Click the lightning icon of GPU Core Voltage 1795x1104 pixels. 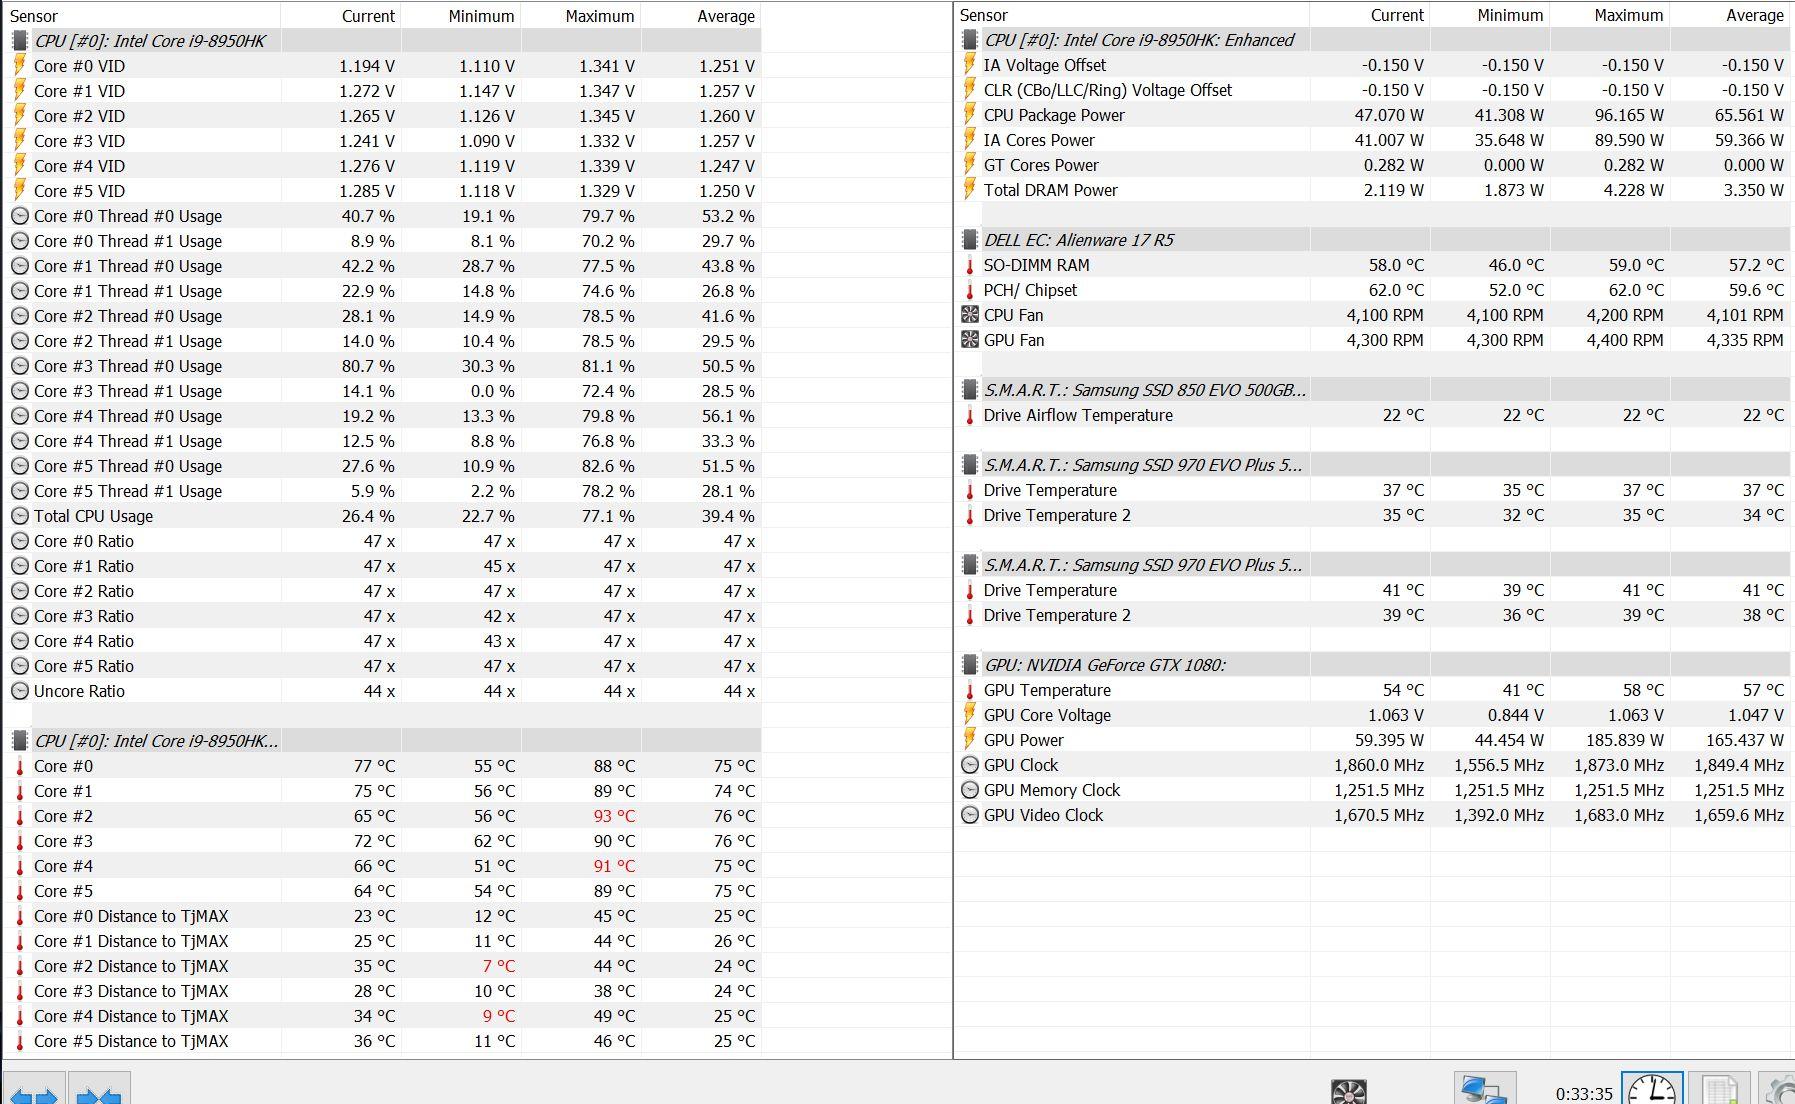[x=969, y=715]
